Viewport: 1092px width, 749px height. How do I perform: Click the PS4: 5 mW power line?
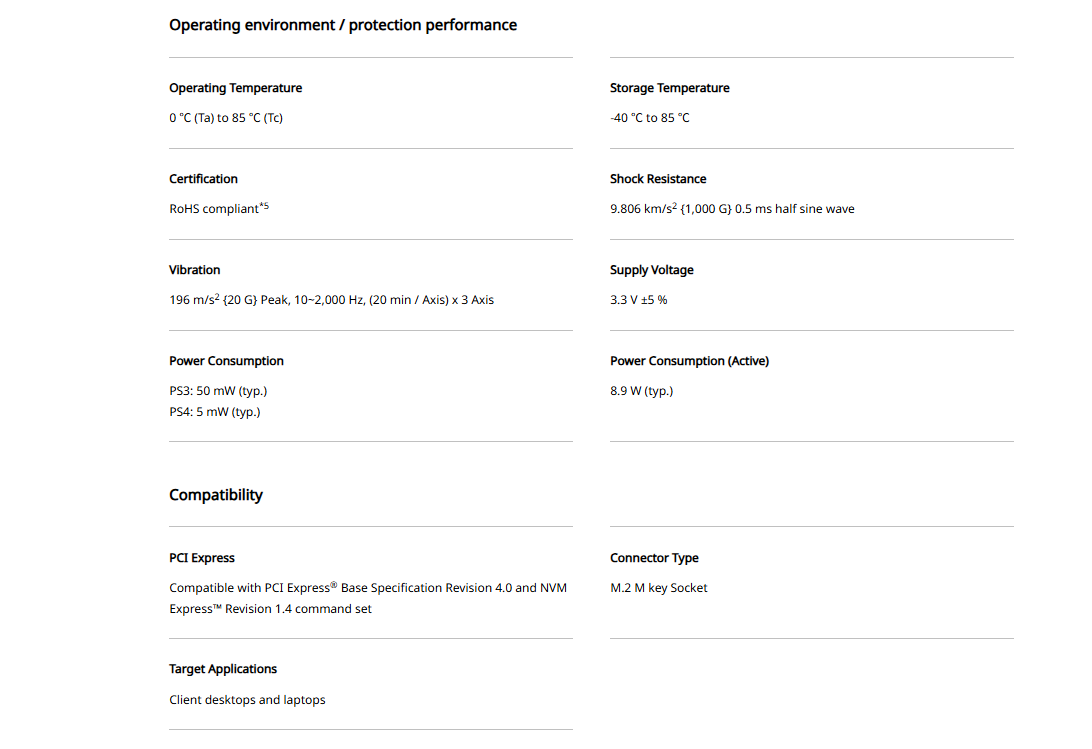(214, 412)
